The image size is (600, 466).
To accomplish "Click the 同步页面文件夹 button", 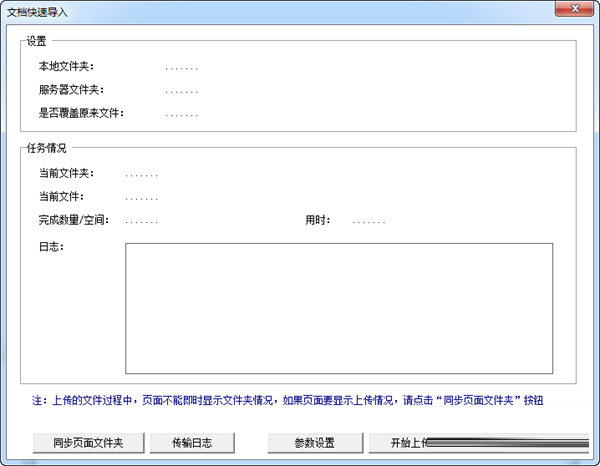I will [88, 442].
